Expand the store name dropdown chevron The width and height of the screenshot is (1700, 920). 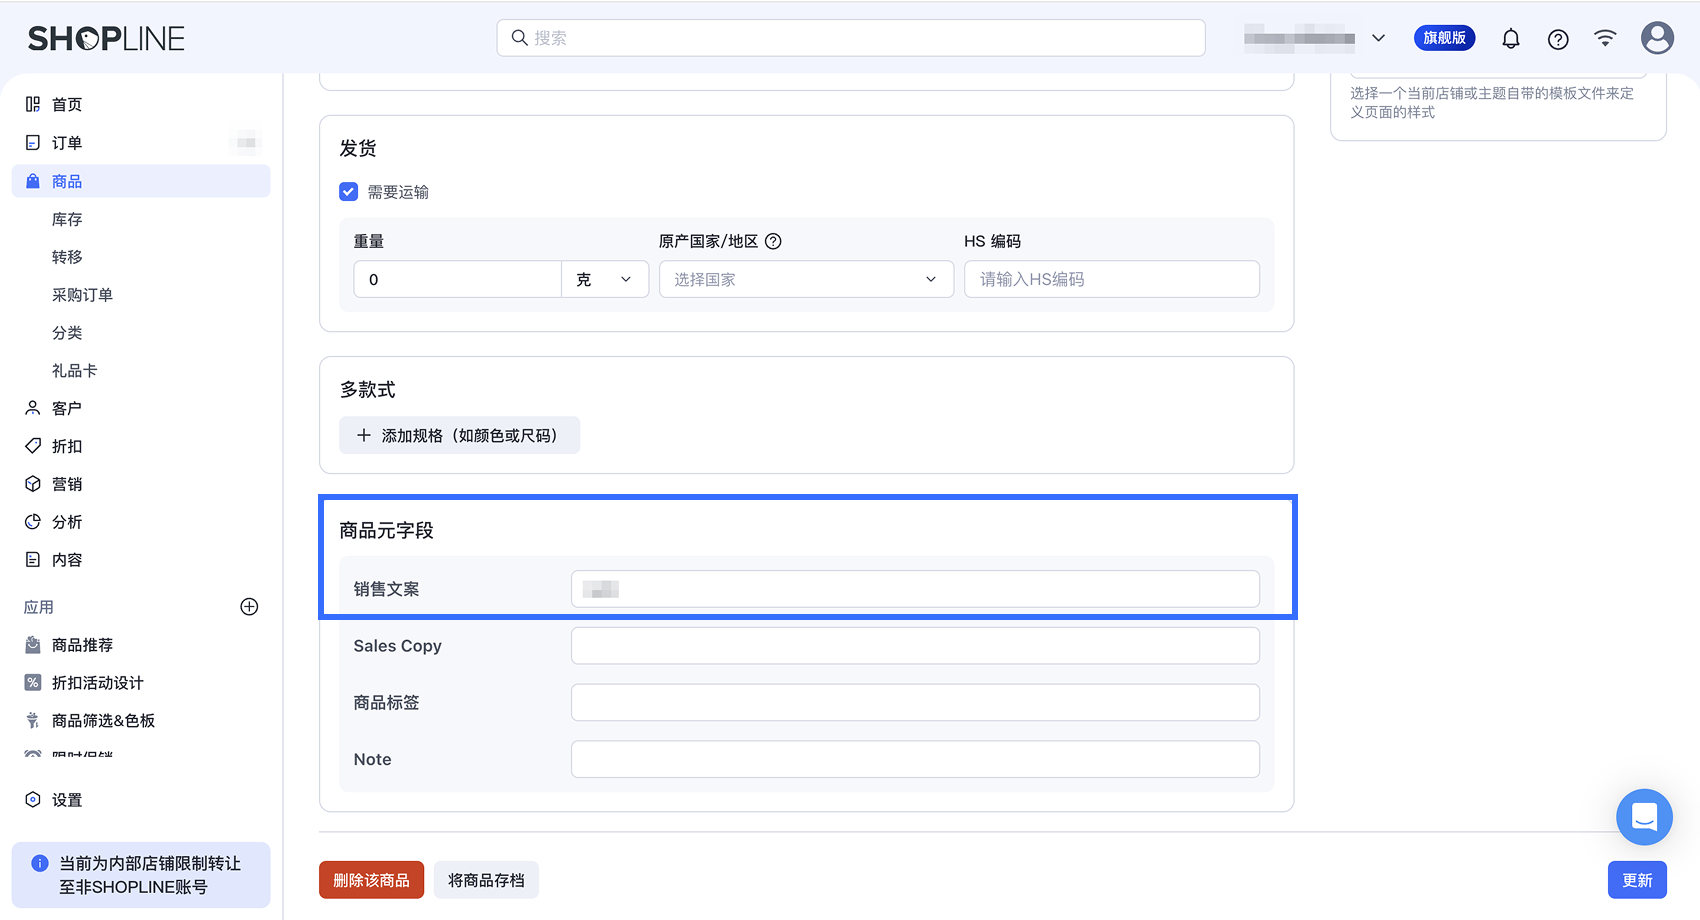(x=1378, y=38)
